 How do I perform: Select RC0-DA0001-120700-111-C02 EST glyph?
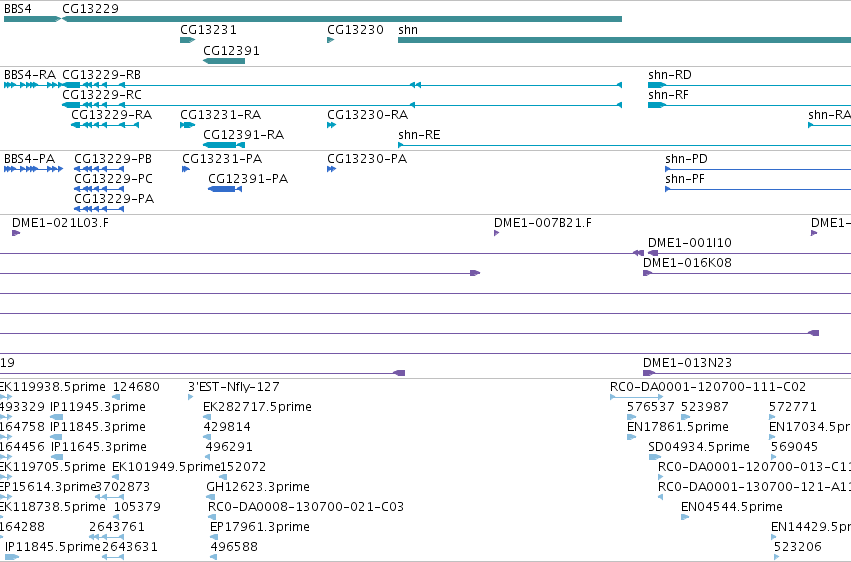636,397
